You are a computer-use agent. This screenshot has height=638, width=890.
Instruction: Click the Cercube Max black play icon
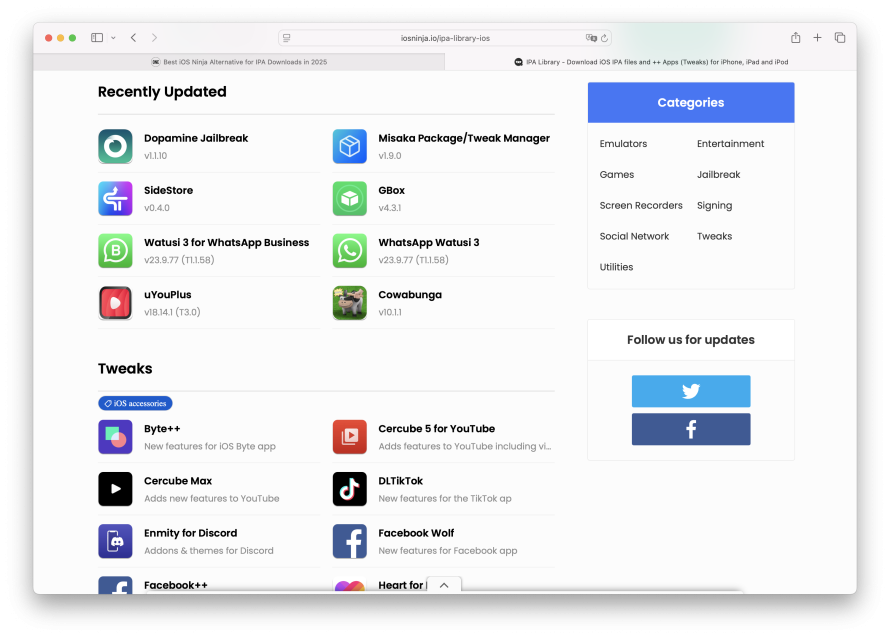tap(115, 489)
